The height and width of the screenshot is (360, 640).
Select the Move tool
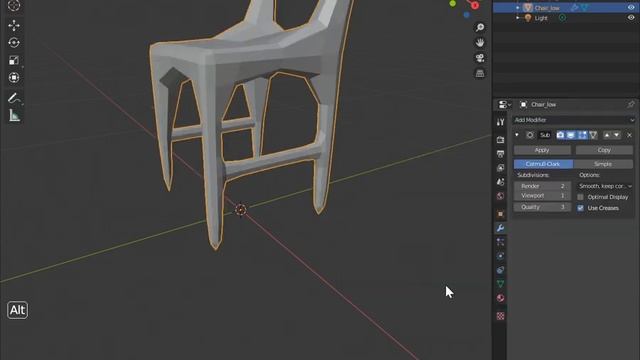[x=14, y=26]
